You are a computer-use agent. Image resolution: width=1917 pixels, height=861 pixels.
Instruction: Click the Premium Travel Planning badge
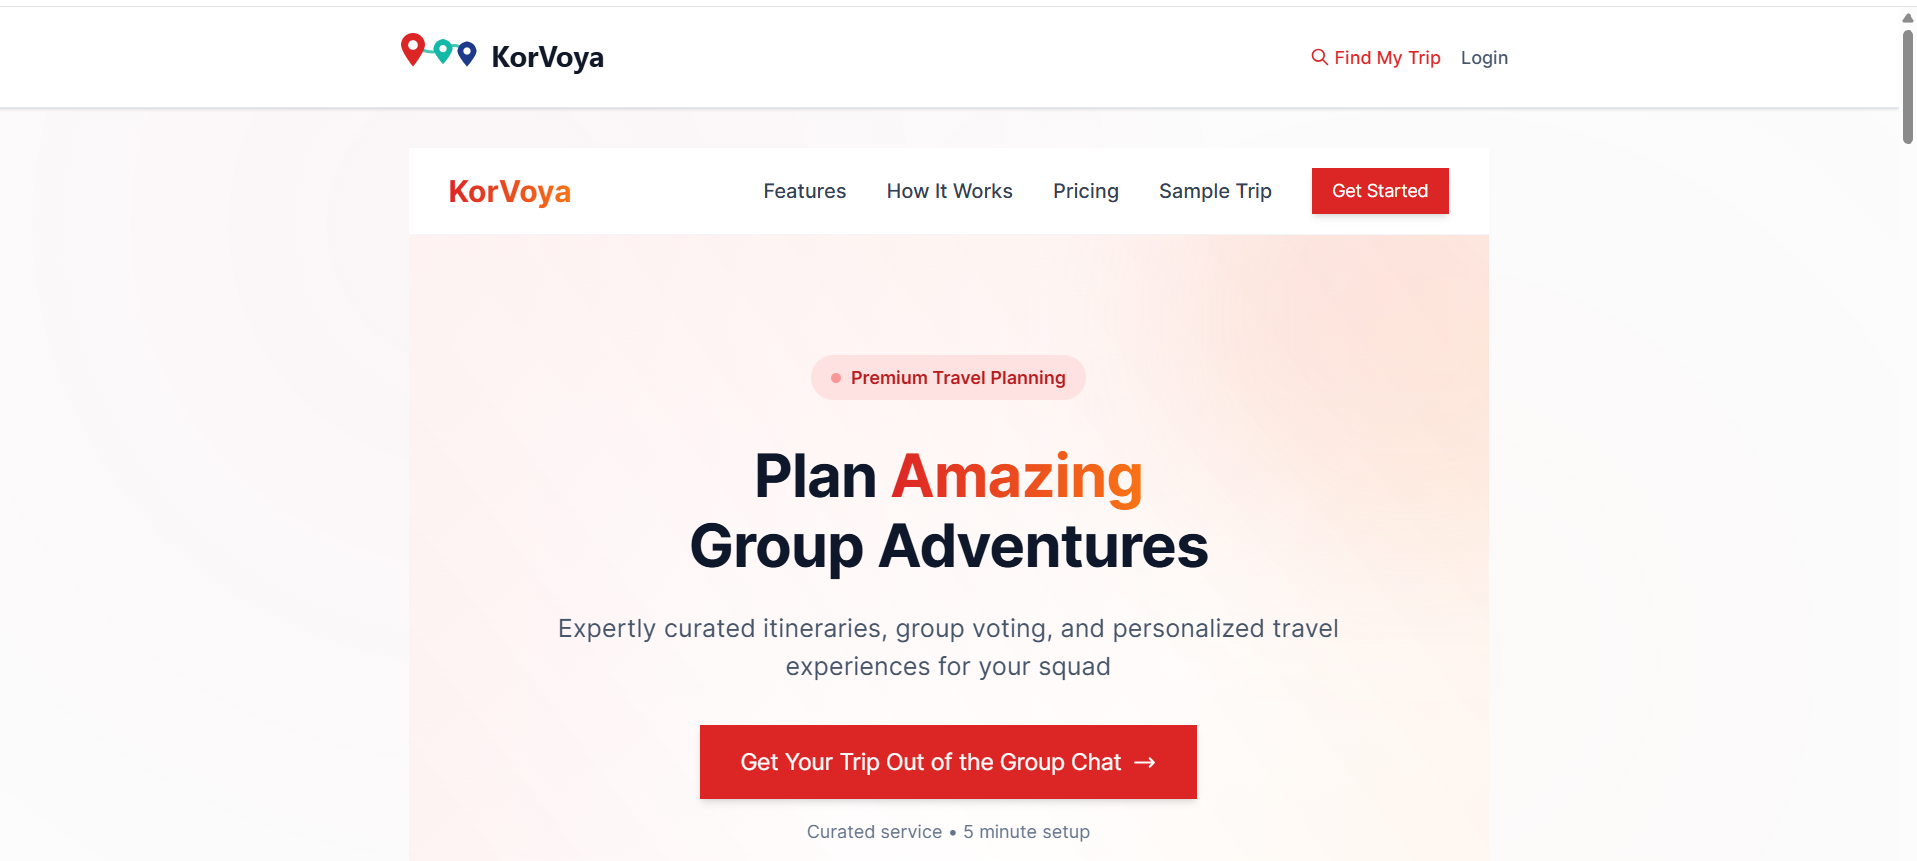pyautogui.click(x=948, y=378)
